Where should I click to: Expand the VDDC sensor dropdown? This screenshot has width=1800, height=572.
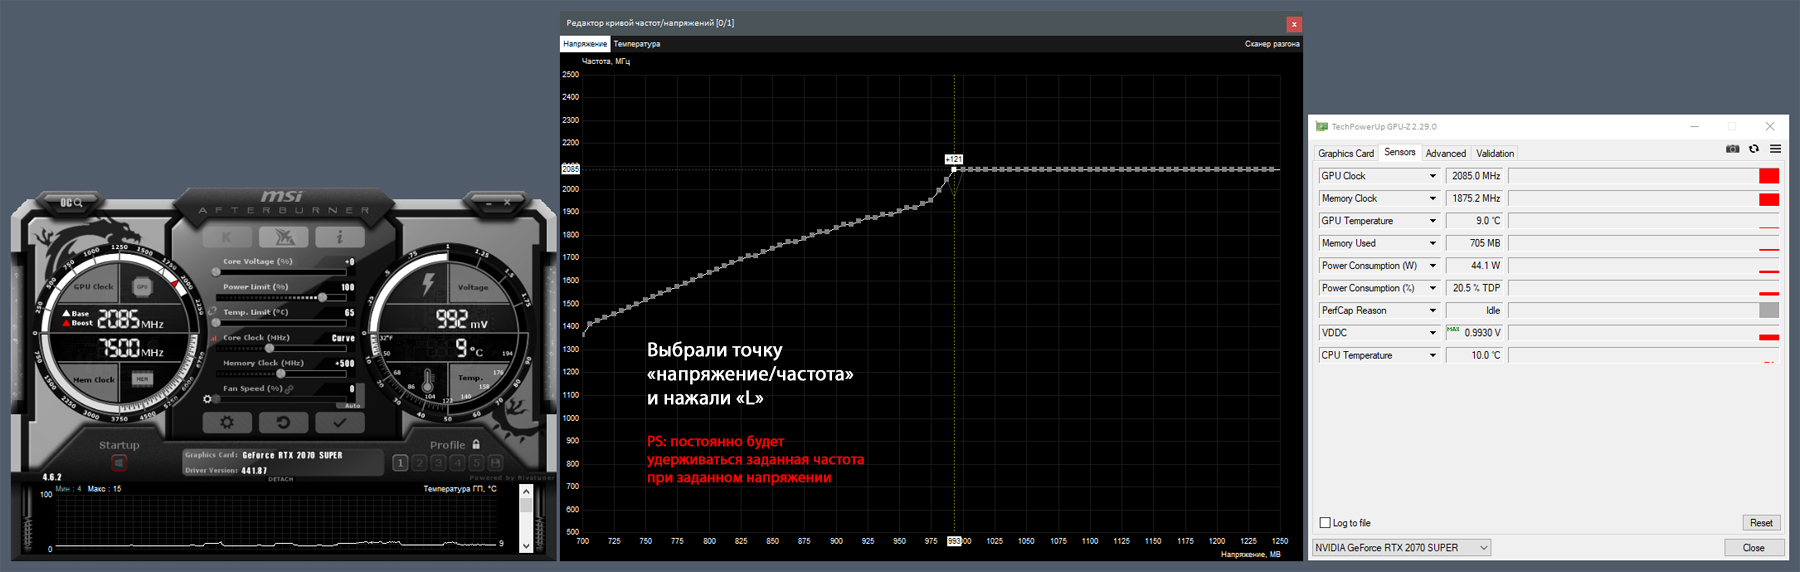coord(1432,333)
